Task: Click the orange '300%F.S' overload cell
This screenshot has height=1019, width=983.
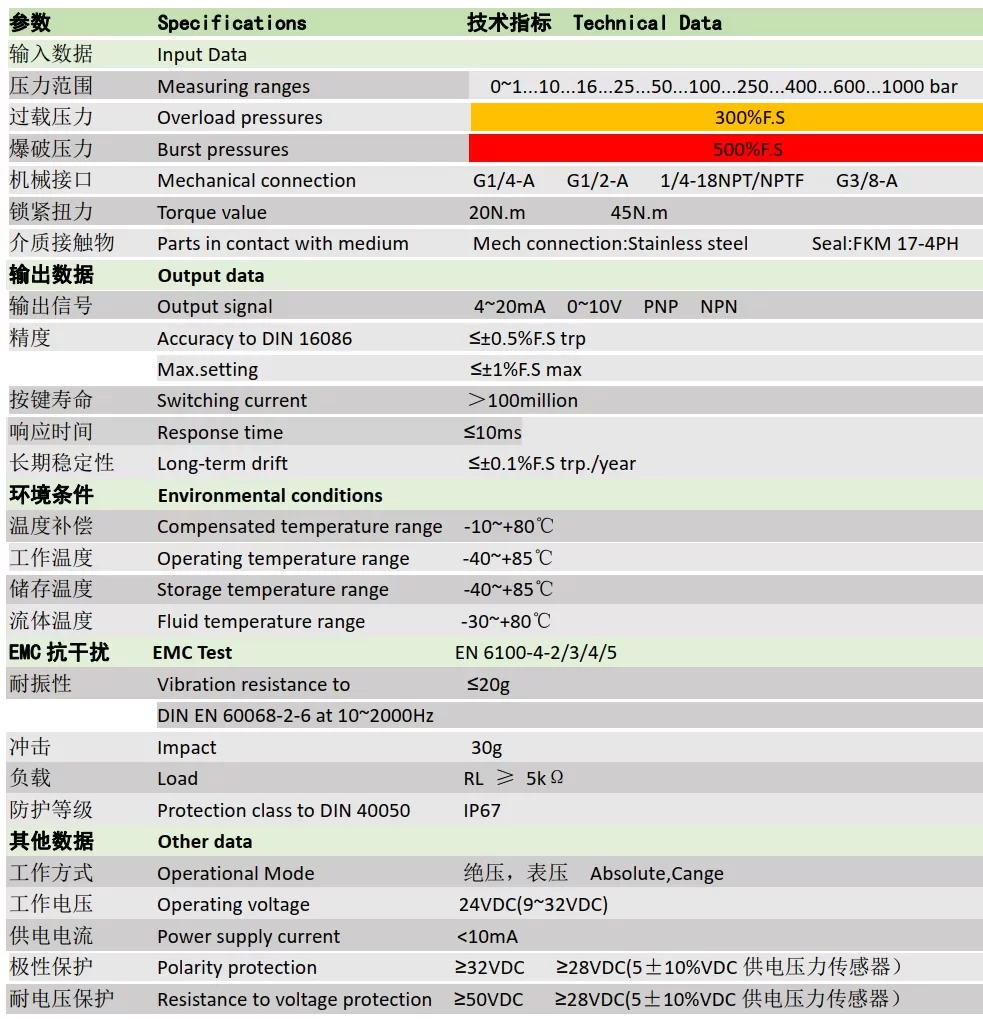Action: point(726,118)
